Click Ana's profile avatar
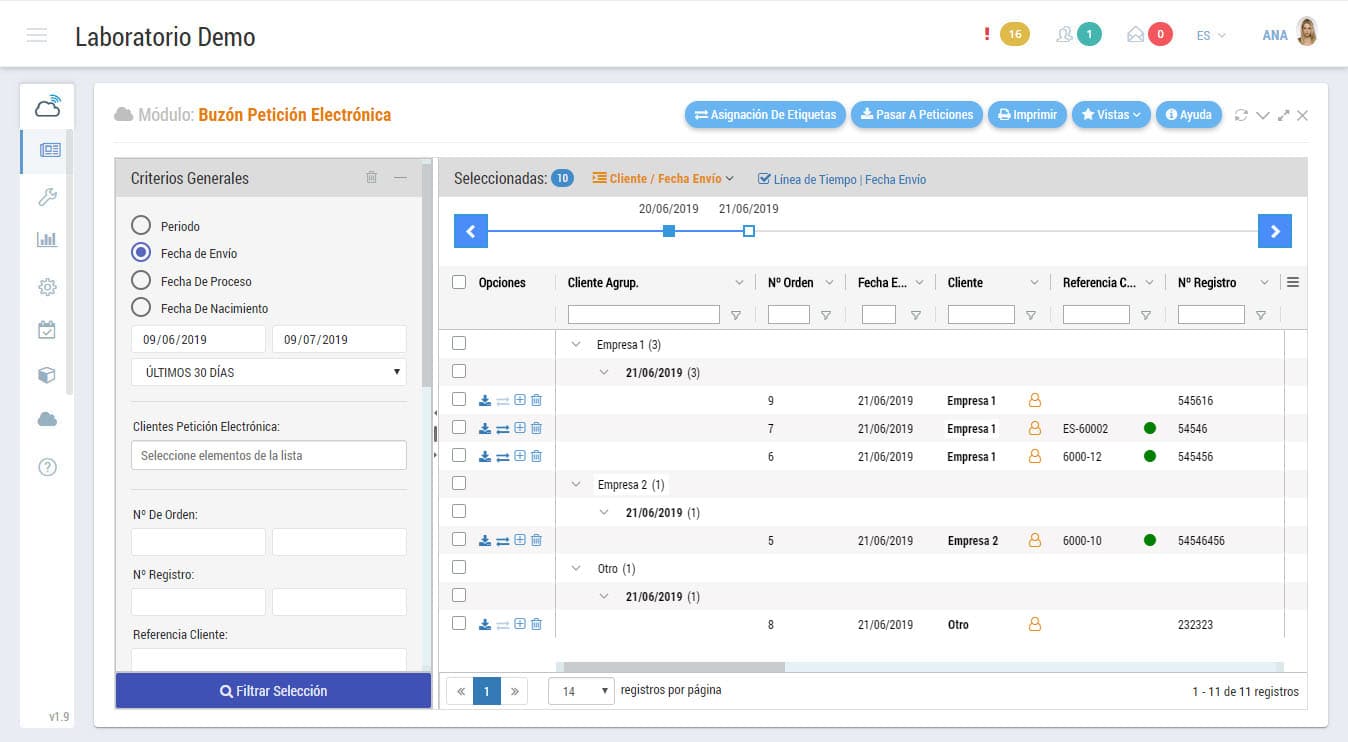 [x=1307, y=33]
